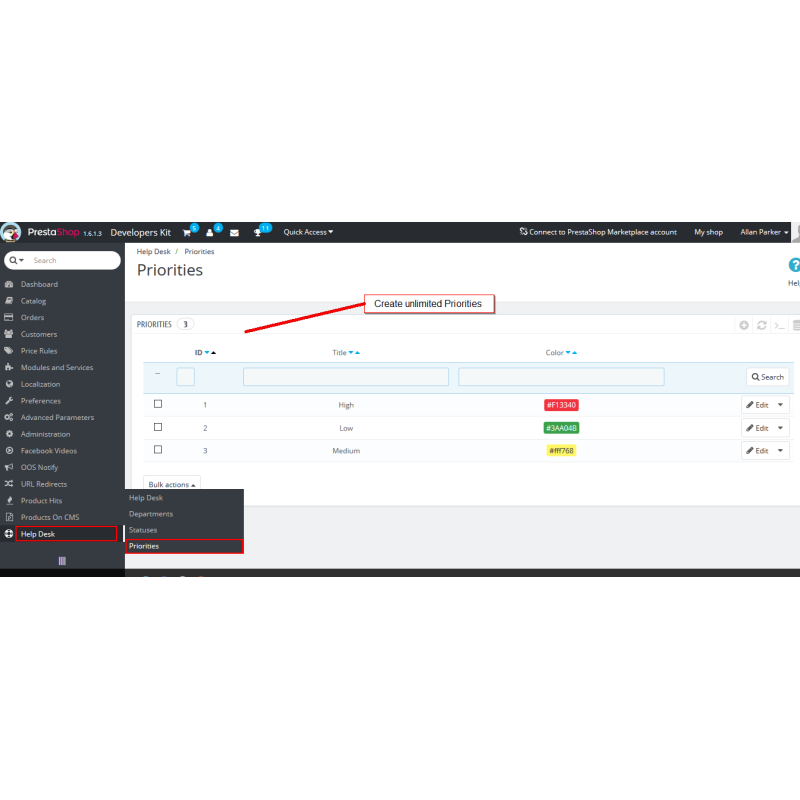The width and height of the screenshot is (800, 800).
Task: Click the Administration gear icon
Action: point(9,434)
